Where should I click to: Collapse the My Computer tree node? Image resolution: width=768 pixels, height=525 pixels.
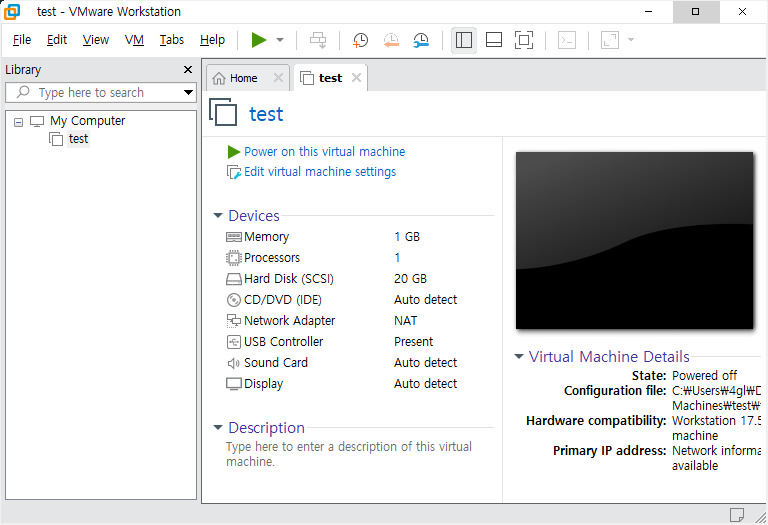[x=19, y=122]
